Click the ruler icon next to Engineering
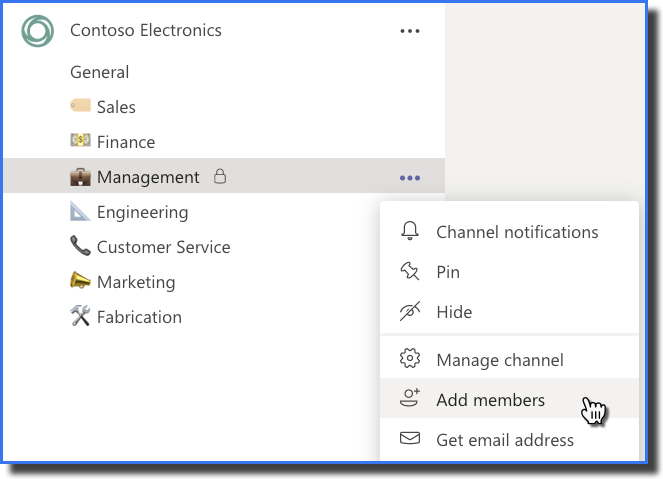This screenshot has width=663, height=479. (x=80, y=211)
